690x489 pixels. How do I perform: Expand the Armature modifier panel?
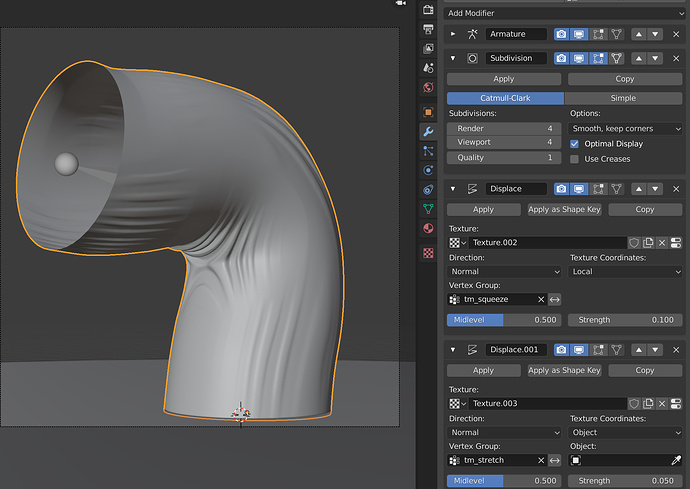[453, 34]
